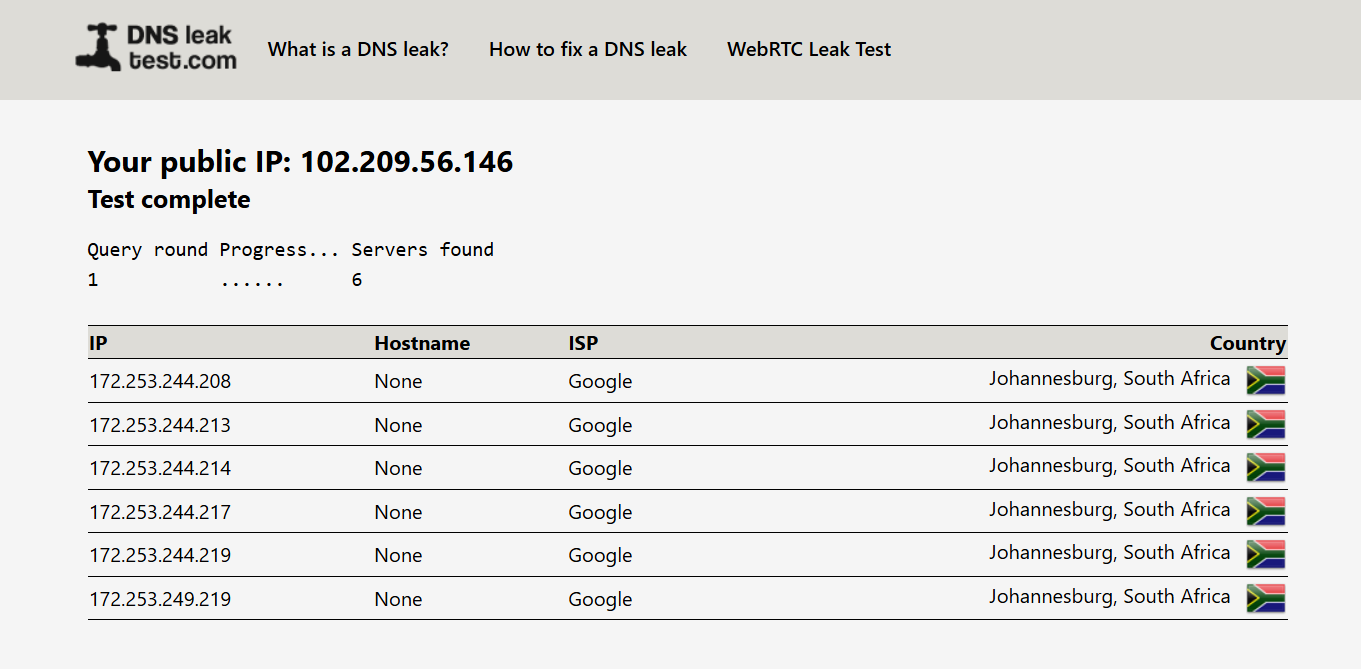This screenshot has height=669, width=1361.
Task: Open the 'What is a DNS leak?' page
Action: click(358, 49)
